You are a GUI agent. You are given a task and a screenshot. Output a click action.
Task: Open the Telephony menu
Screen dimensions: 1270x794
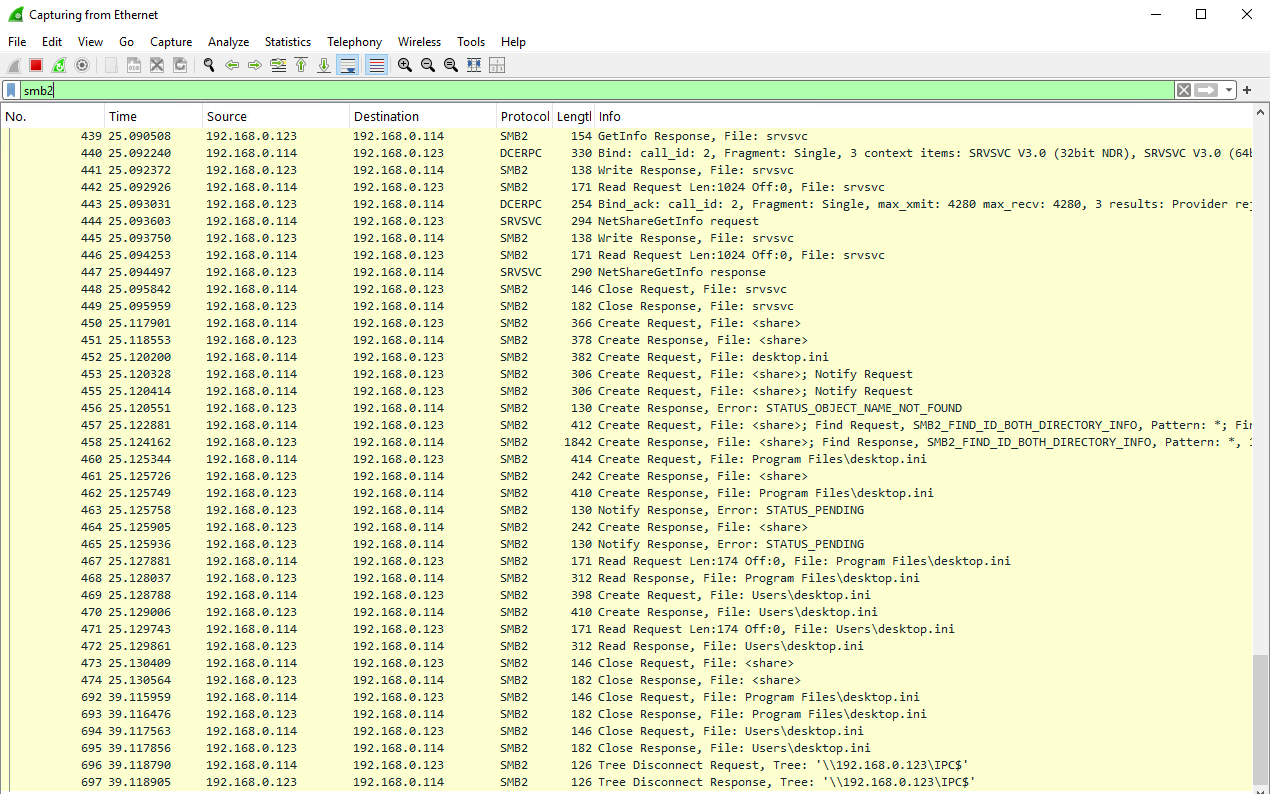tap(354, 42)
